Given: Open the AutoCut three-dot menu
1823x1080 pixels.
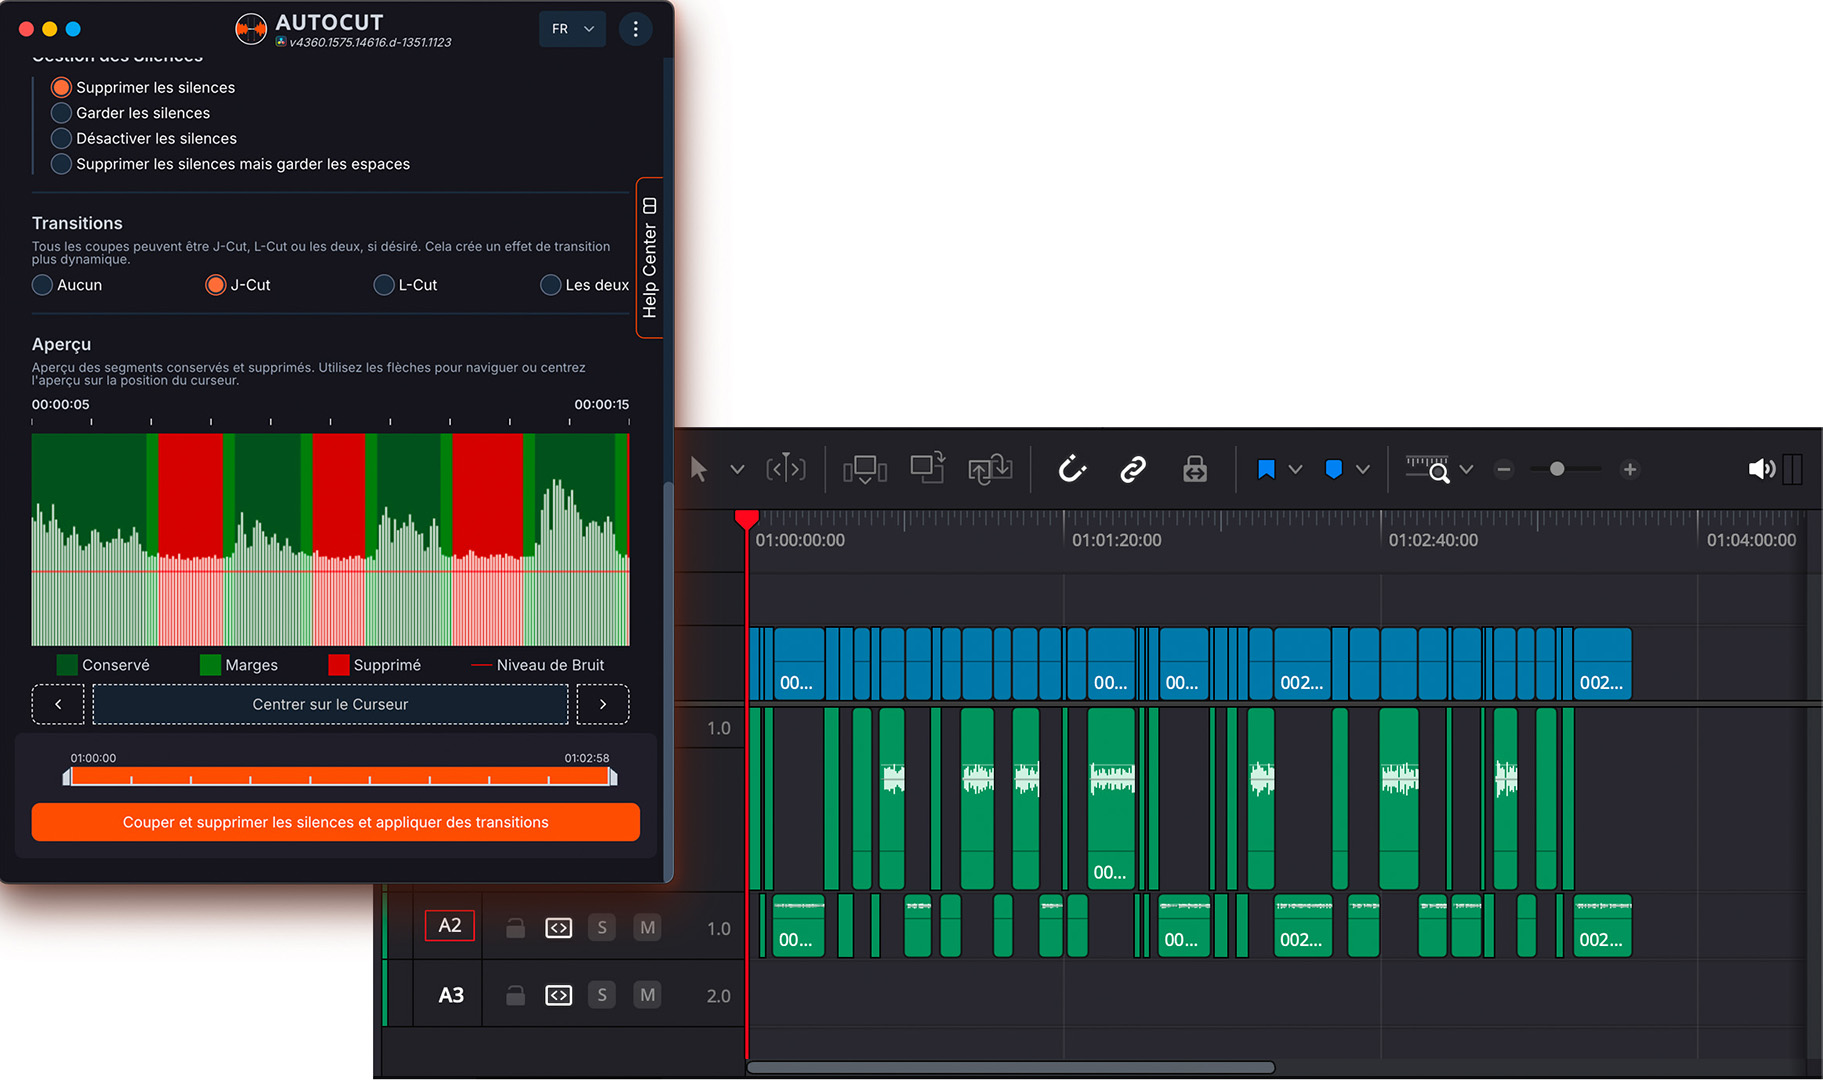Looking at the screenshot, I should tap(635, 29).
